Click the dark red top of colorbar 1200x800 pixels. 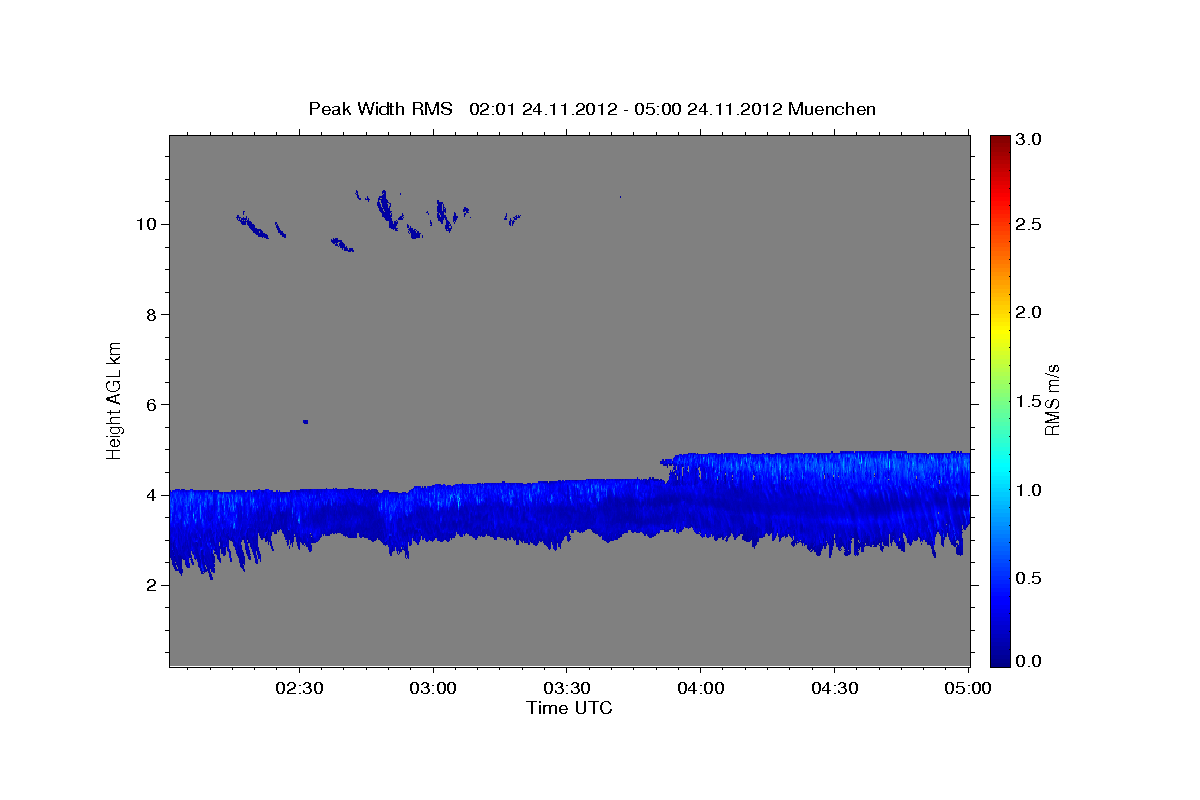click(999, 141)
